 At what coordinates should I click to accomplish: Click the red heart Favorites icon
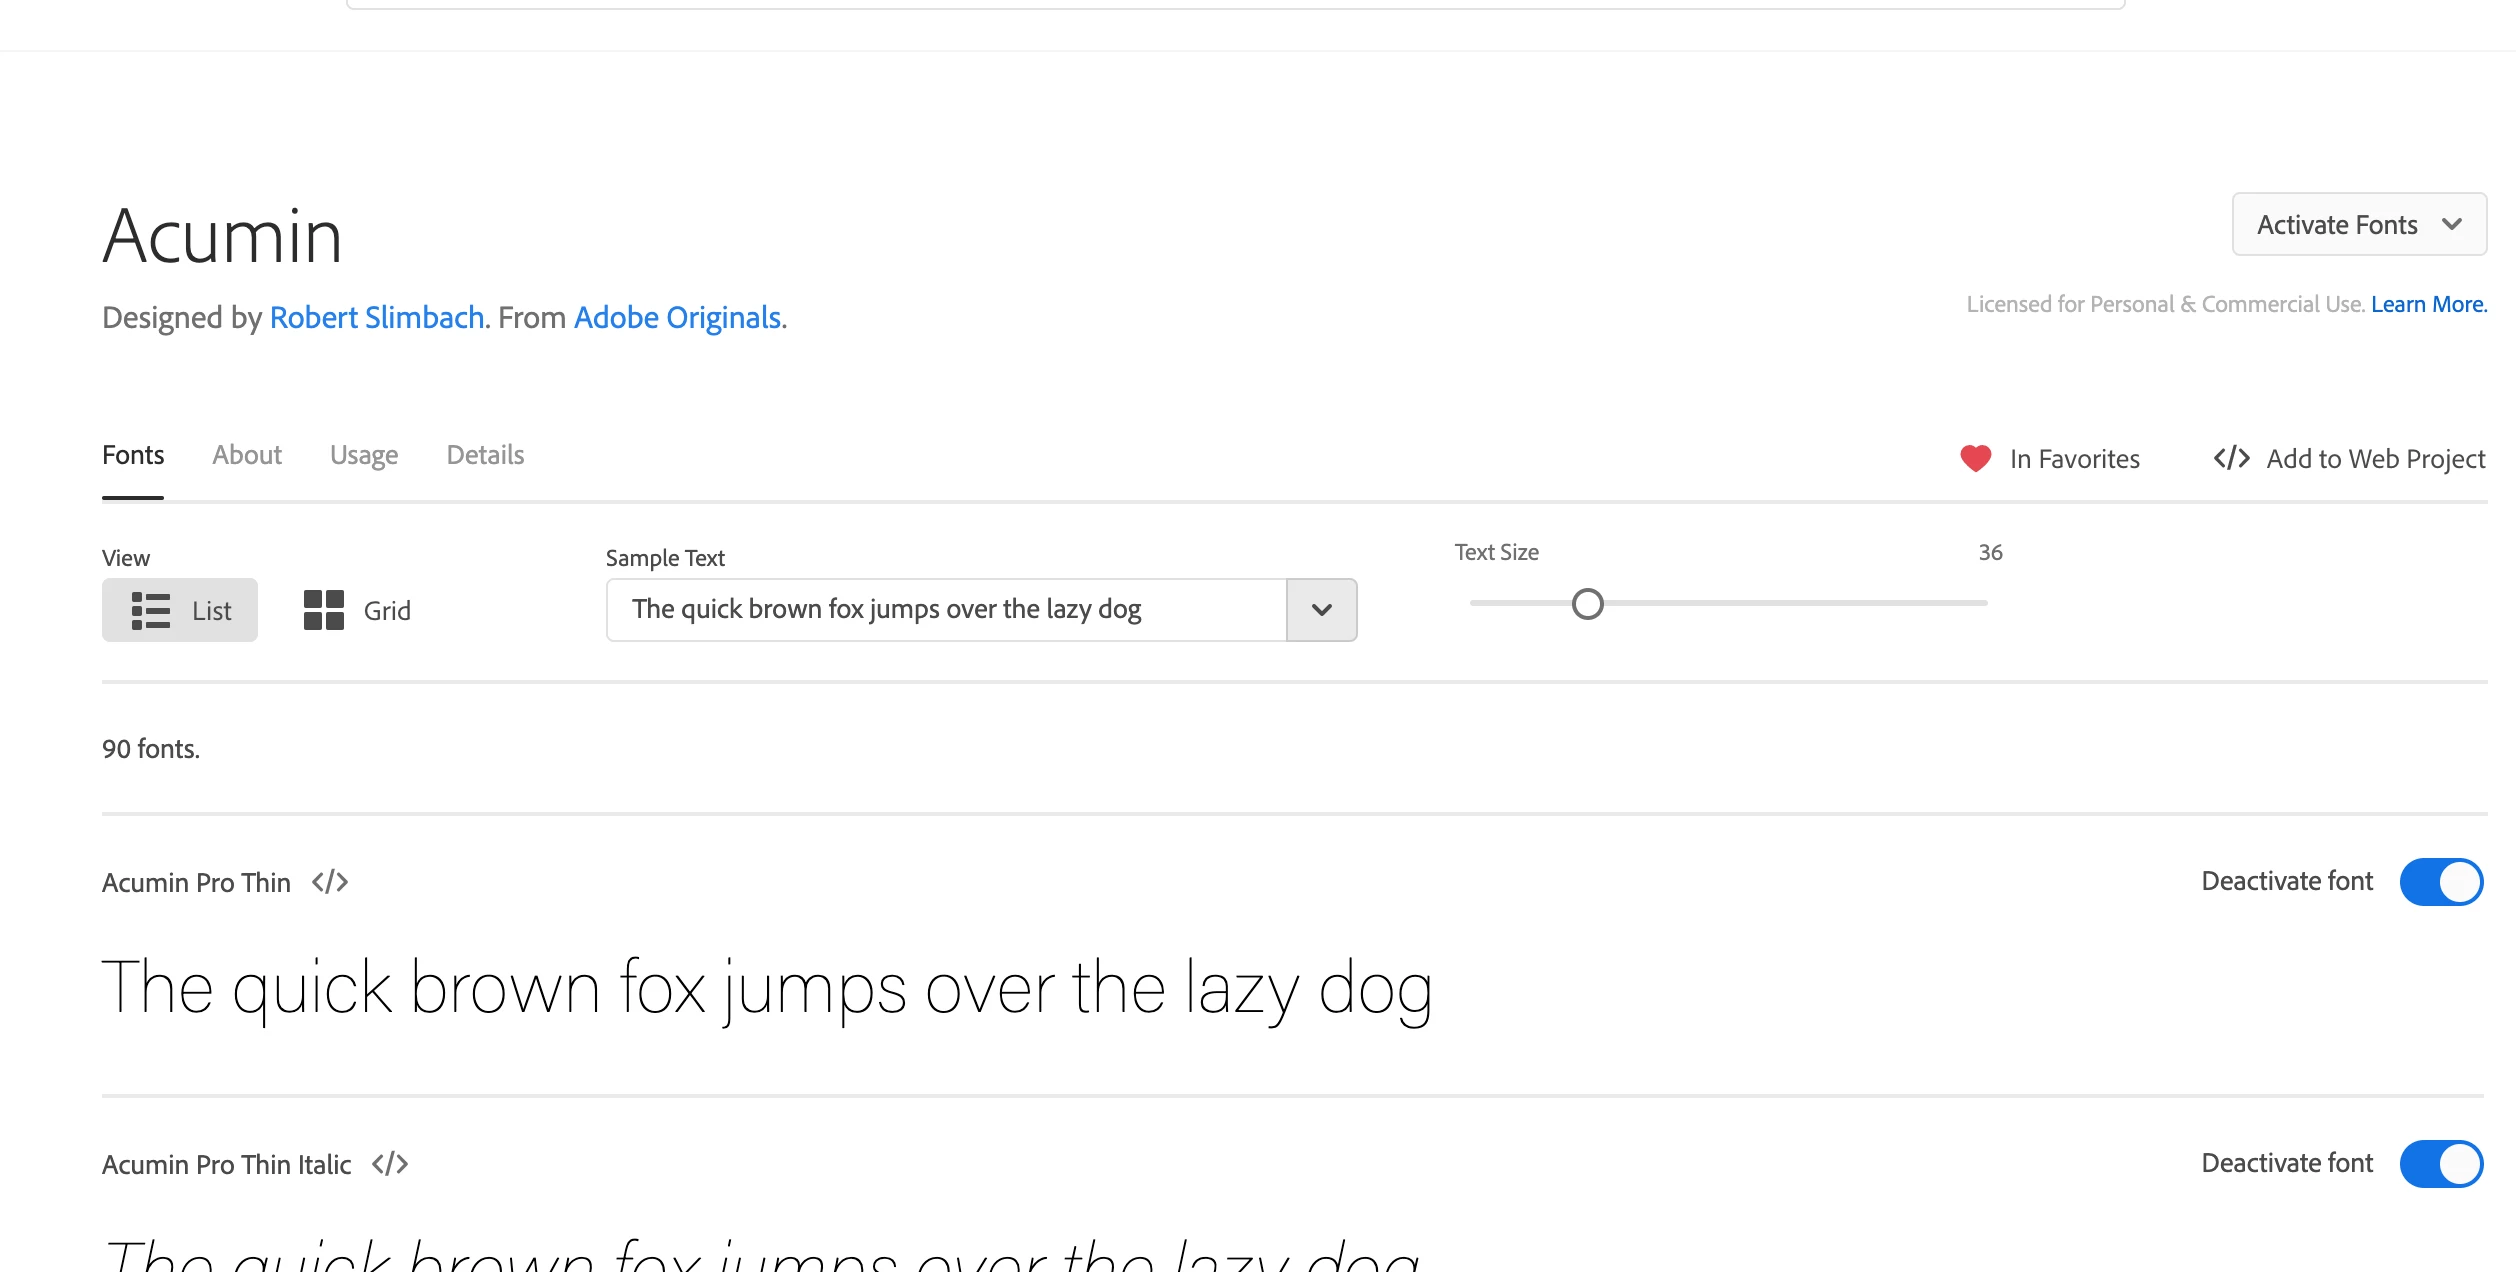(1975, 458)
